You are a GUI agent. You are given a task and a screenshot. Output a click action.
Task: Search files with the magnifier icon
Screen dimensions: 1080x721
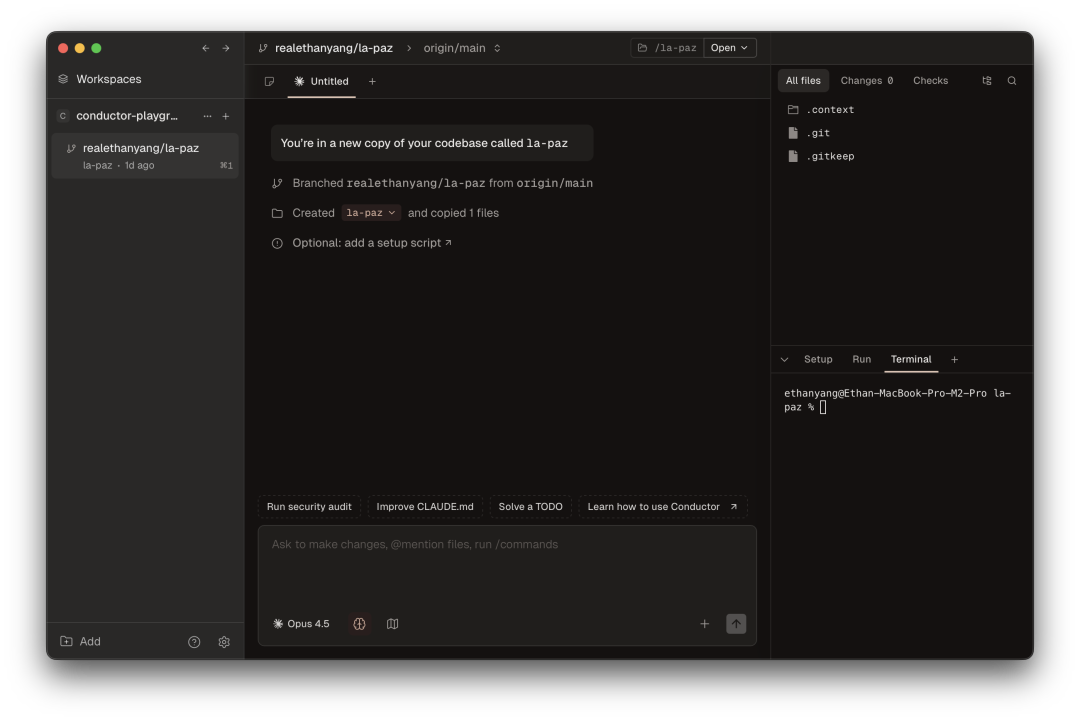pyautogui.click(x=1012, y=81)
